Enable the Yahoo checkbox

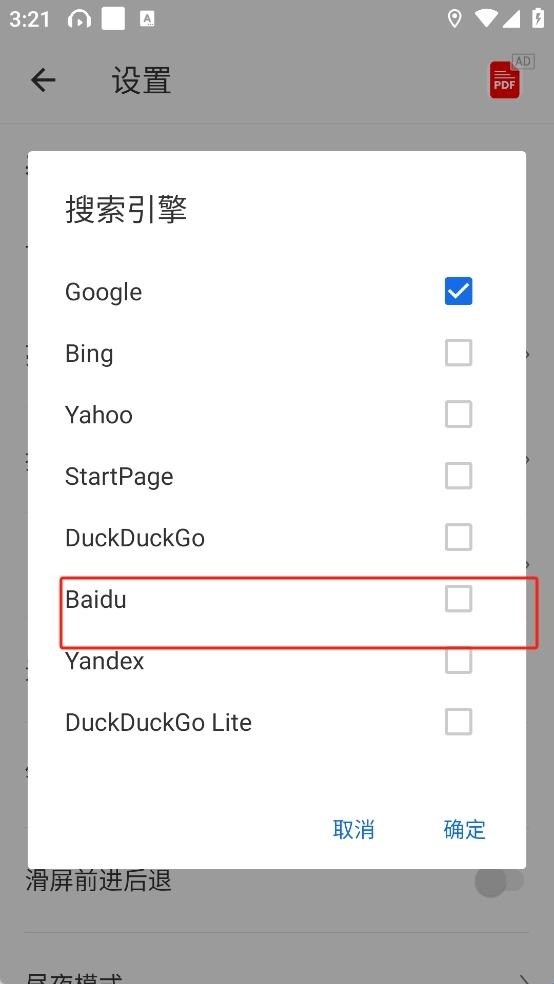click(x=459, y=414)
